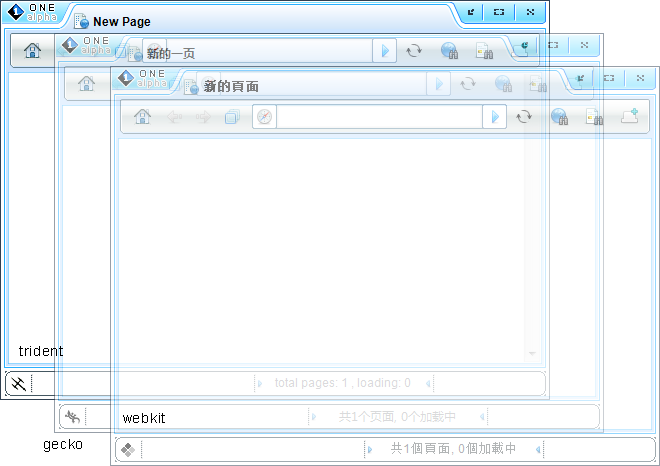Click the Home icon in trident window toolbar

(32, 51)
